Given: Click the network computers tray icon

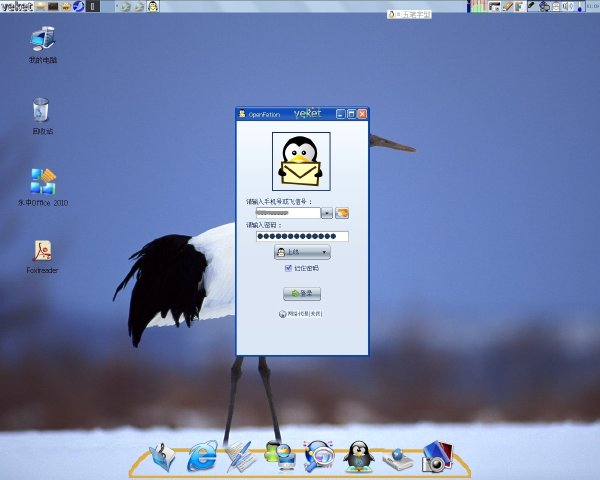Looking at the screenshot, I should pos(544,7).
